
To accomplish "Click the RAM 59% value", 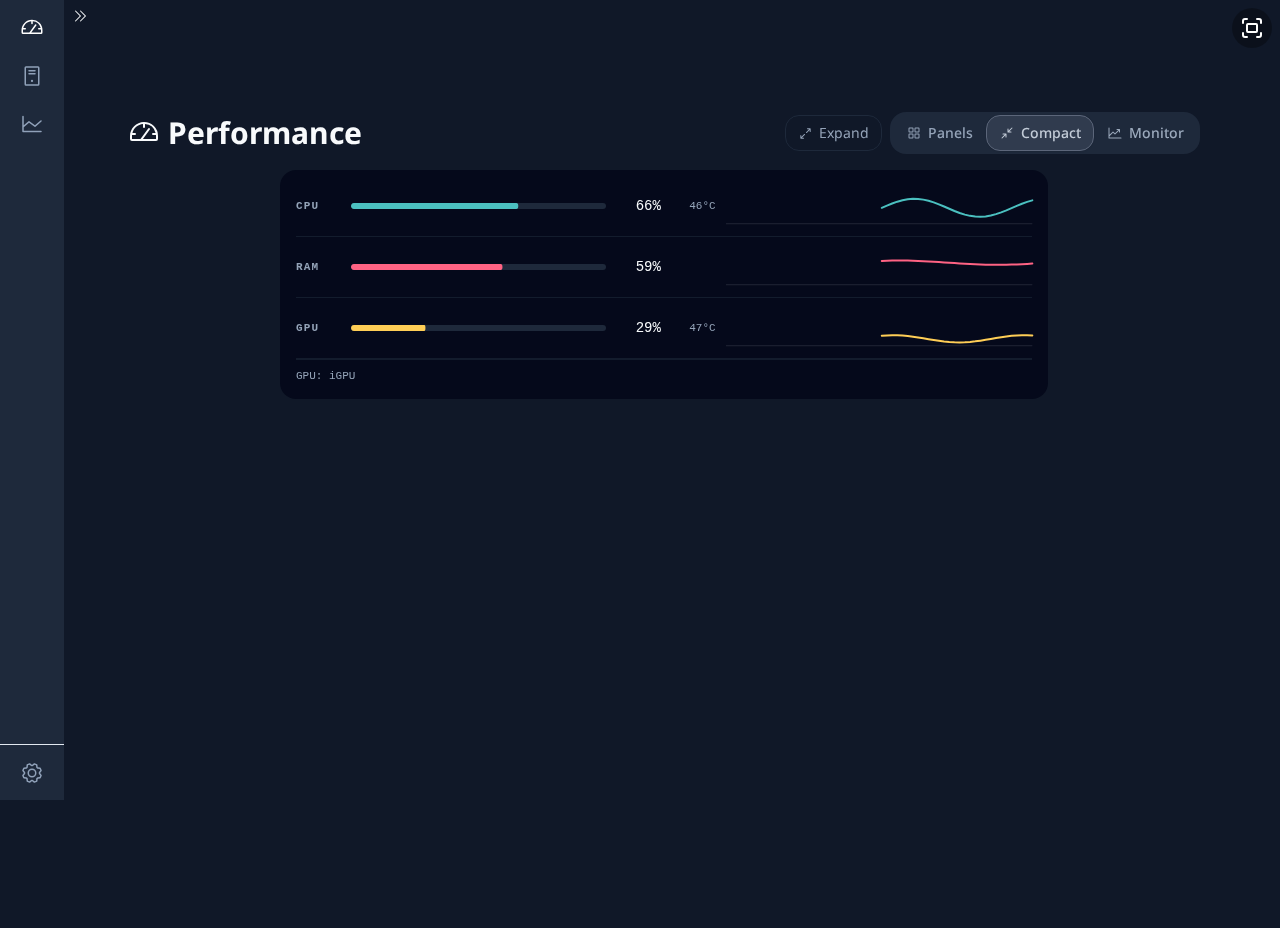I will pyautogui.click(x=648, y=267).
